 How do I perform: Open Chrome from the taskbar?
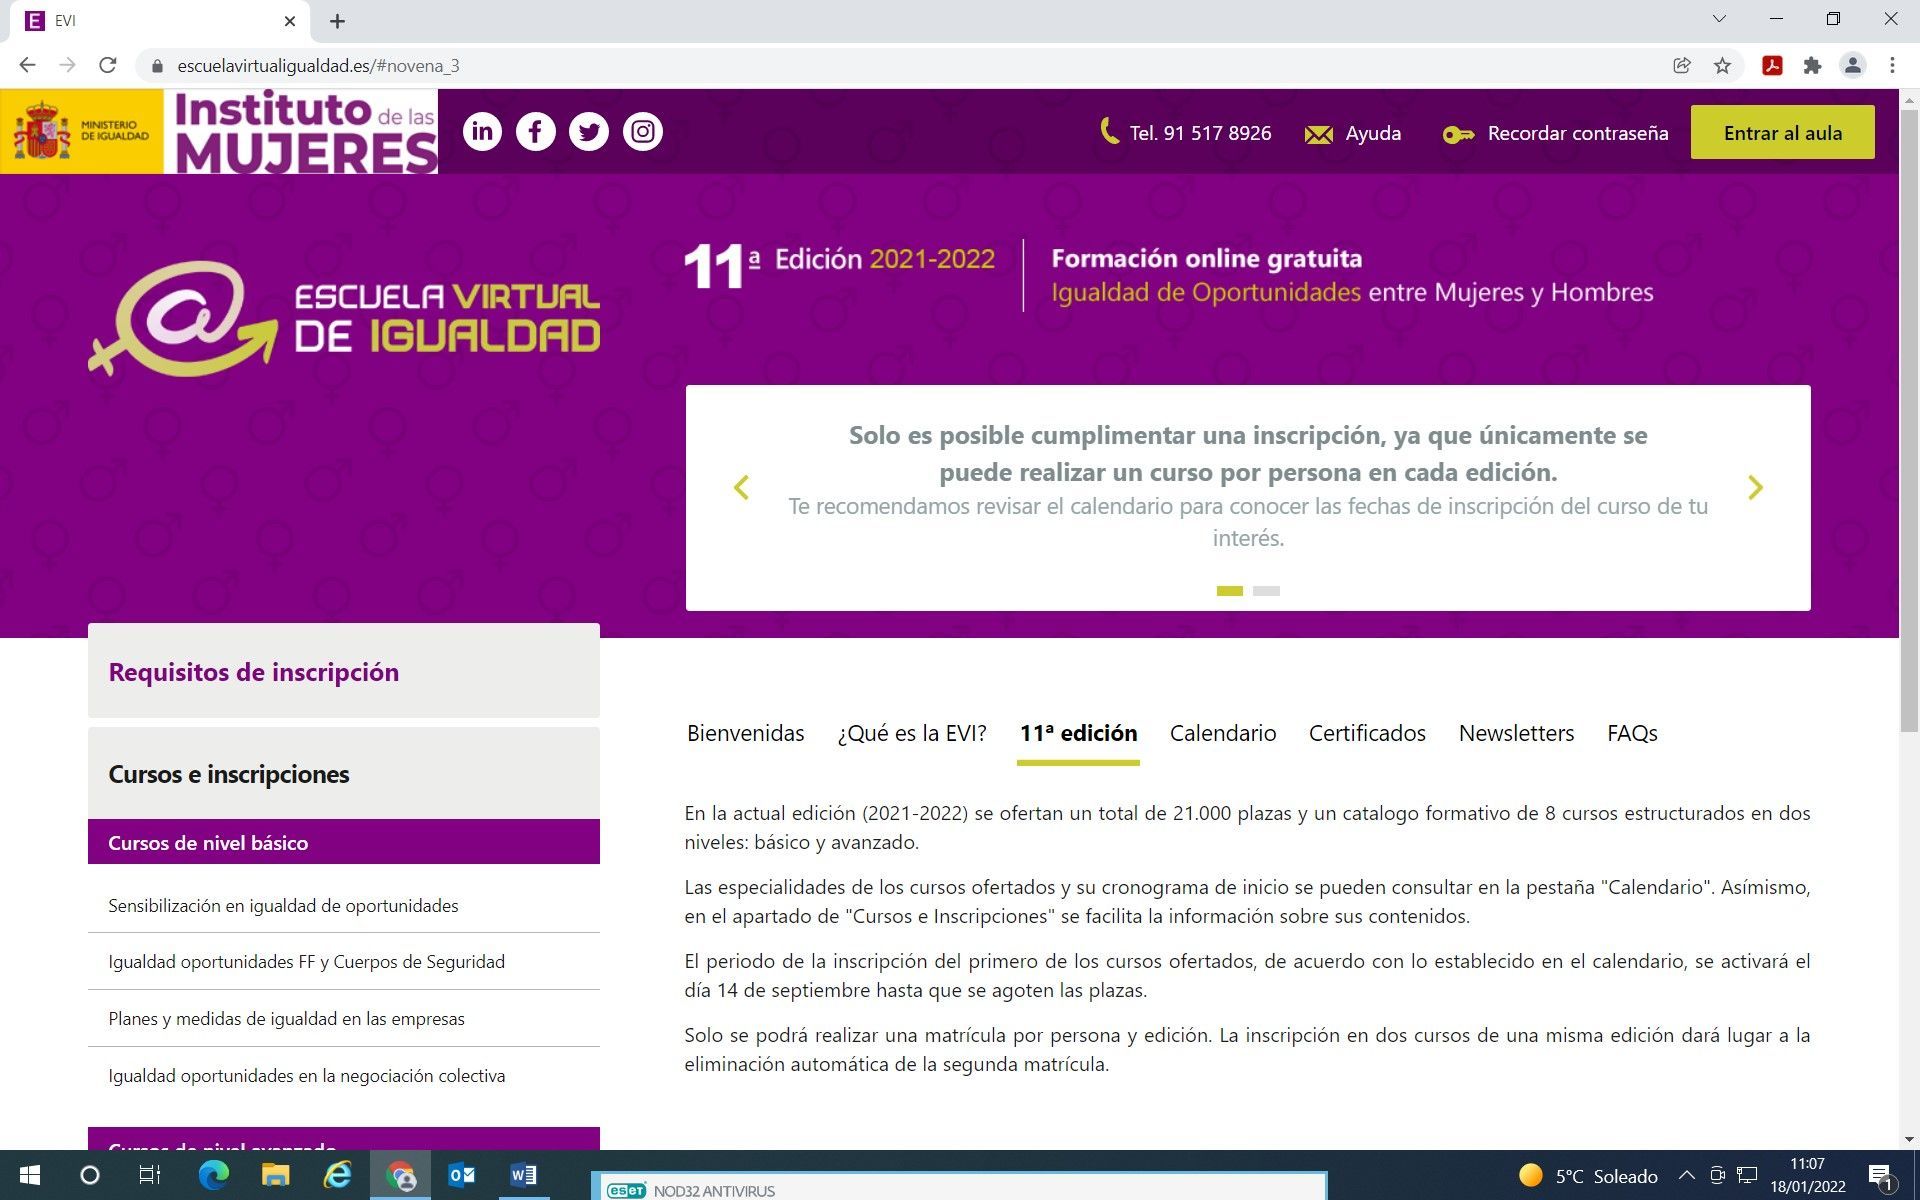(400, 1175)
